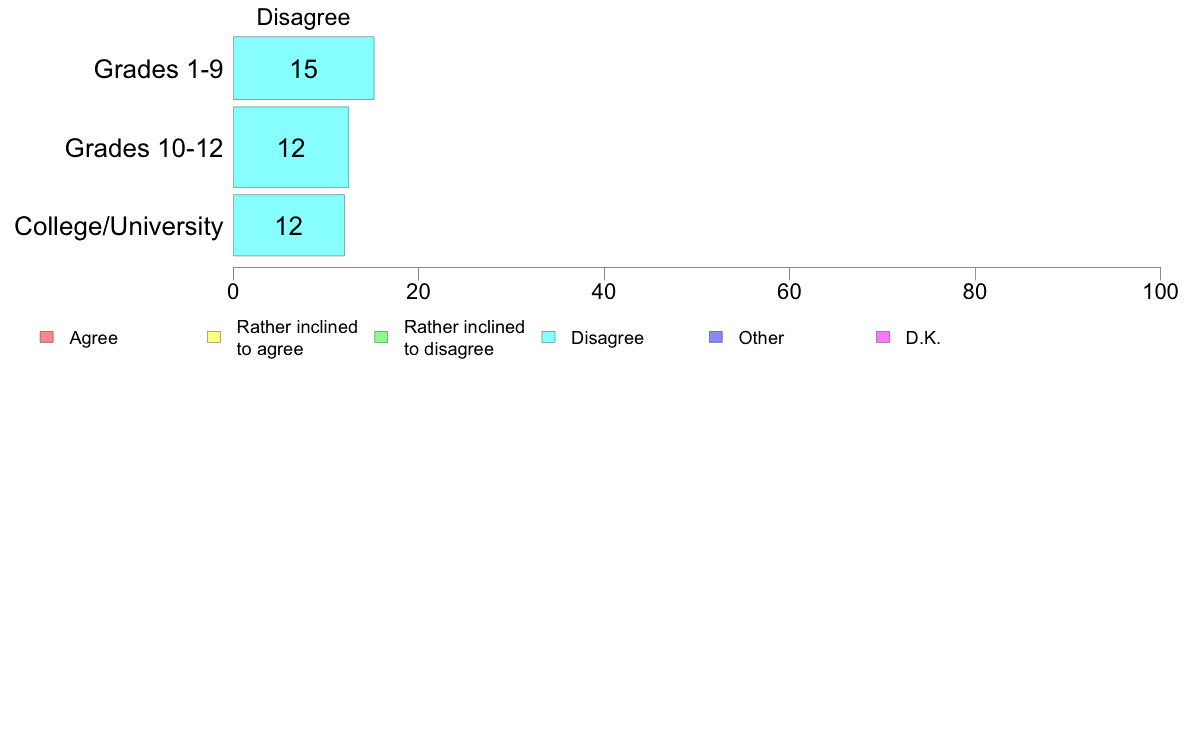
Task: Click the 40 tick label on axis
Action: 604,292
